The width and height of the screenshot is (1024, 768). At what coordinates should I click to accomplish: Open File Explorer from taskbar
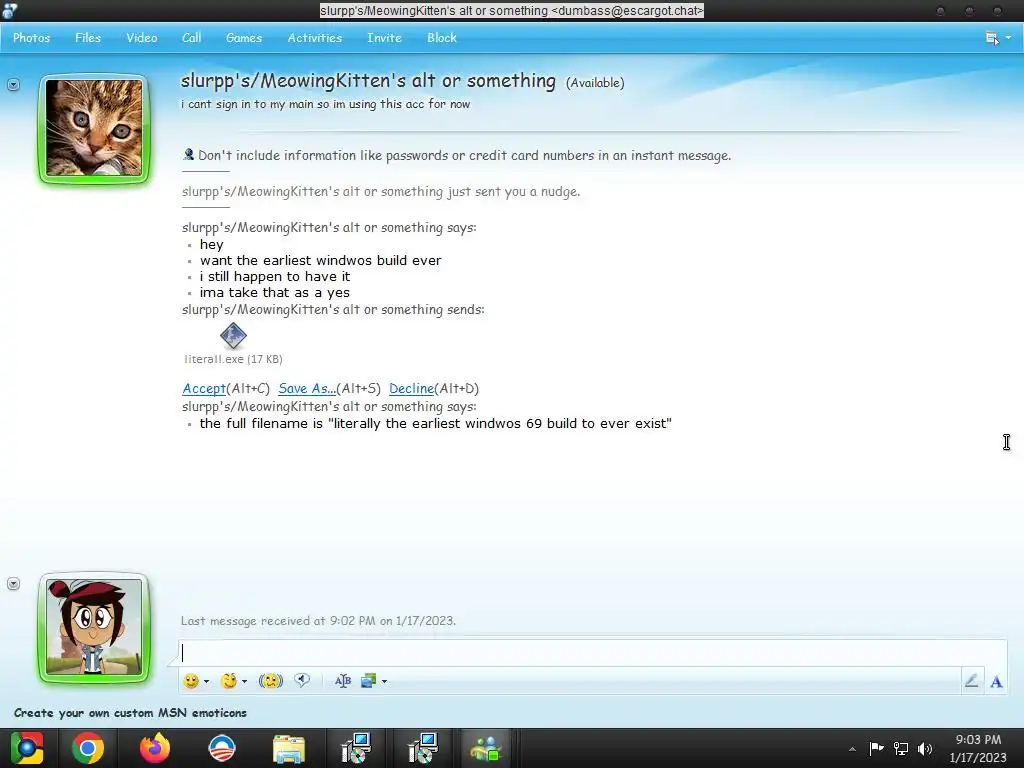[x=289, y=749]
